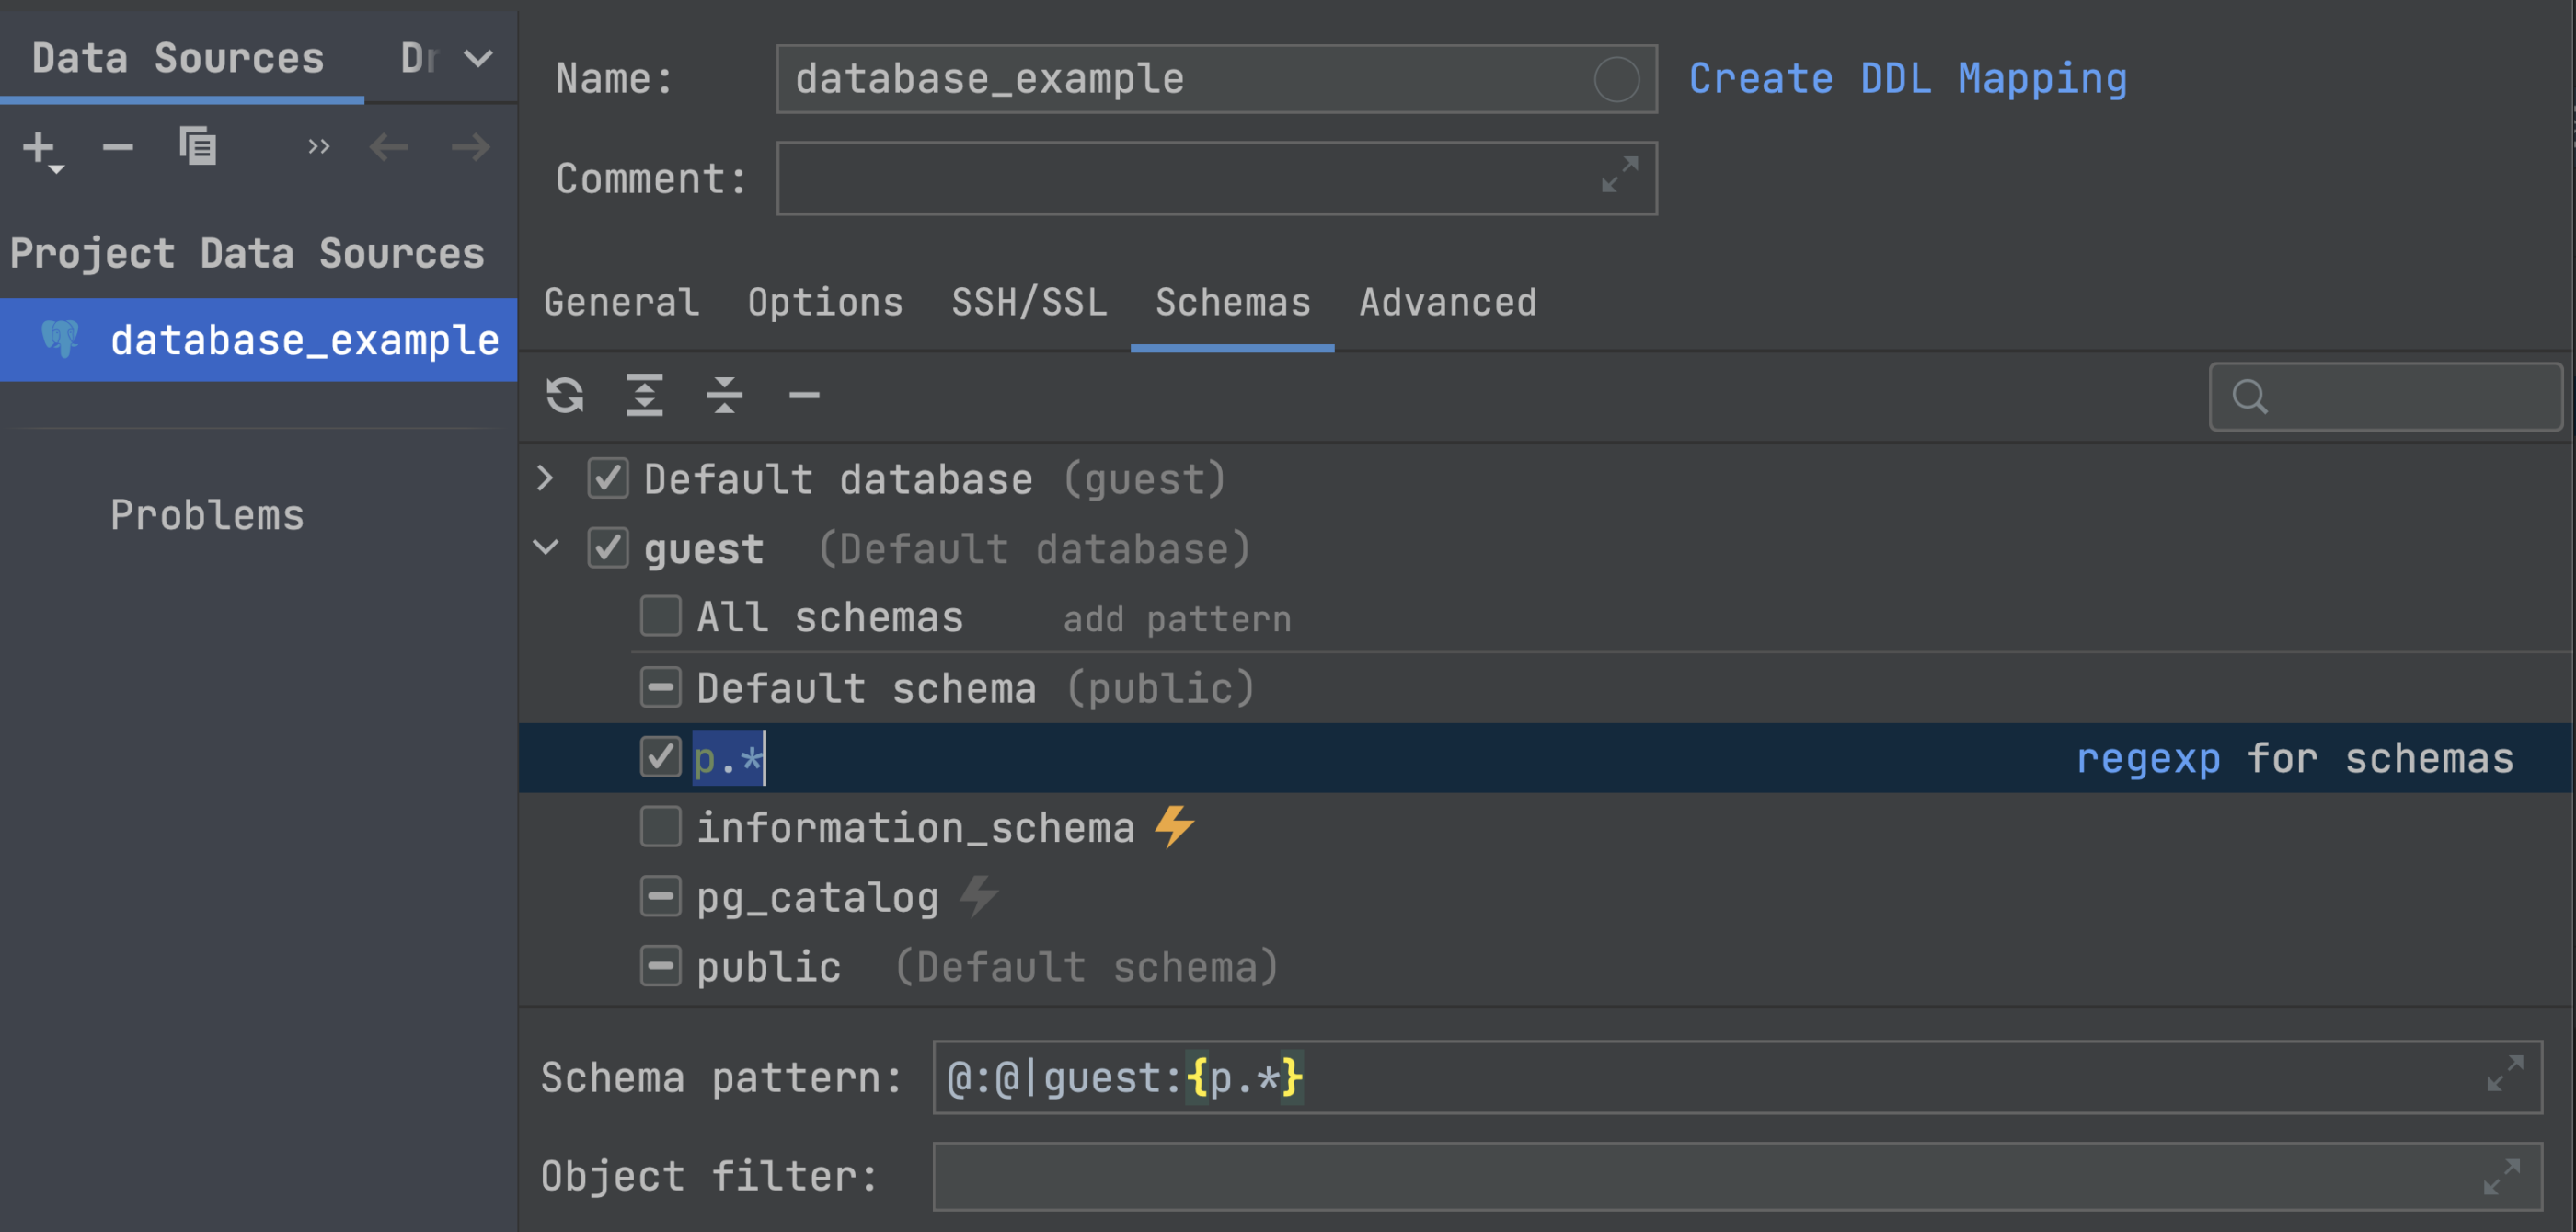The height and width of the screenshot is (1232, 2576).
Task: Open the SSH/SSL tab
Action: click(1029, 302)
